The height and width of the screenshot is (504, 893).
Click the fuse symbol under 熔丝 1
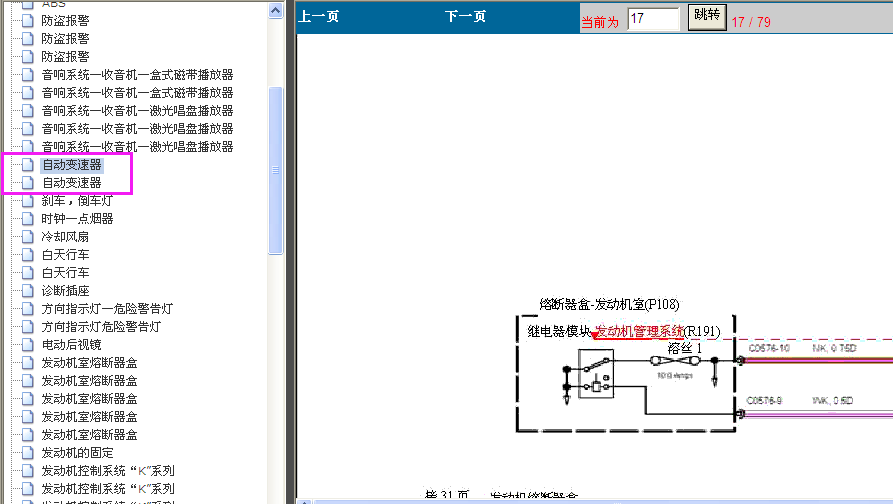click(675, 360)
